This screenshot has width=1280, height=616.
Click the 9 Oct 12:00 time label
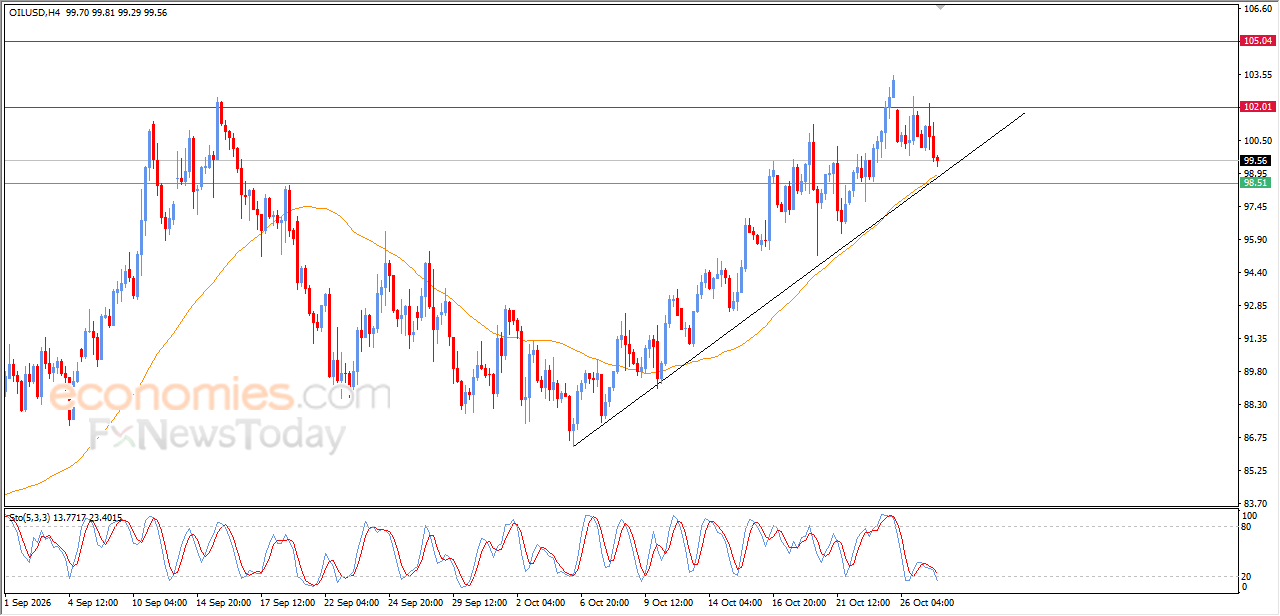tap(669, 603)
